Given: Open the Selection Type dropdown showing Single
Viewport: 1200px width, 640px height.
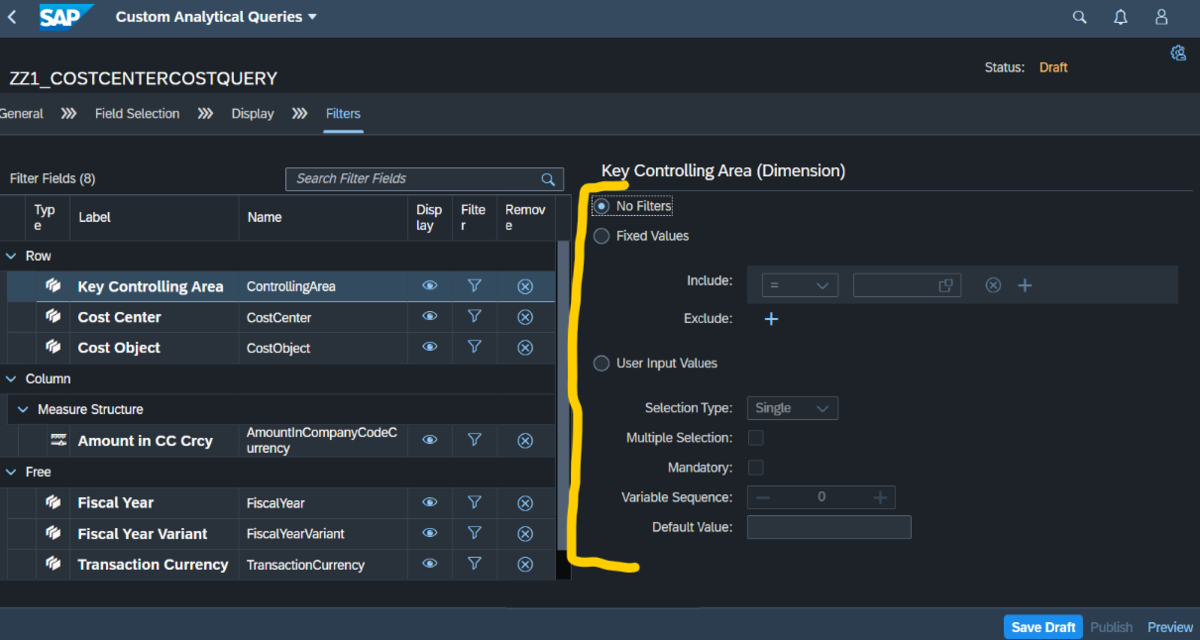Looking at the screenshot, I should (792, 408).
